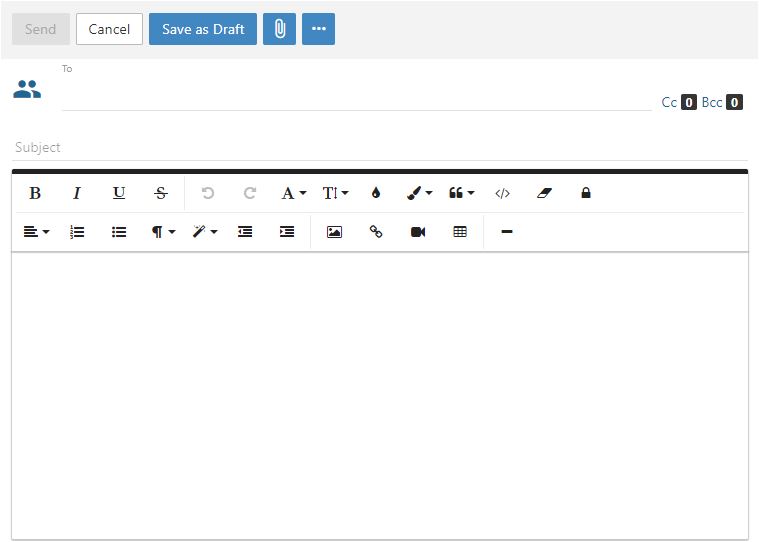Show the Cc recipients field
Screen dimensions: 759x542
pos(669,102)
